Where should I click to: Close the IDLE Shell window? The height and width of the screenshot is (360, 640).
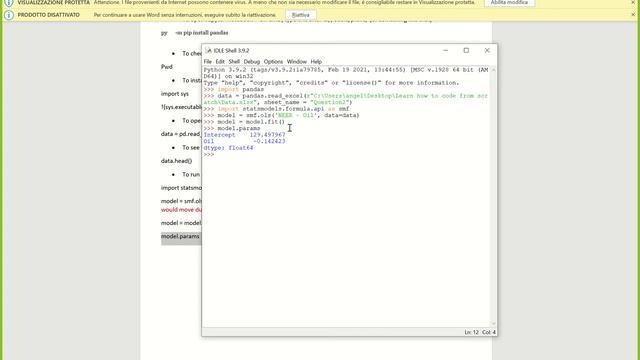point(487,51)
